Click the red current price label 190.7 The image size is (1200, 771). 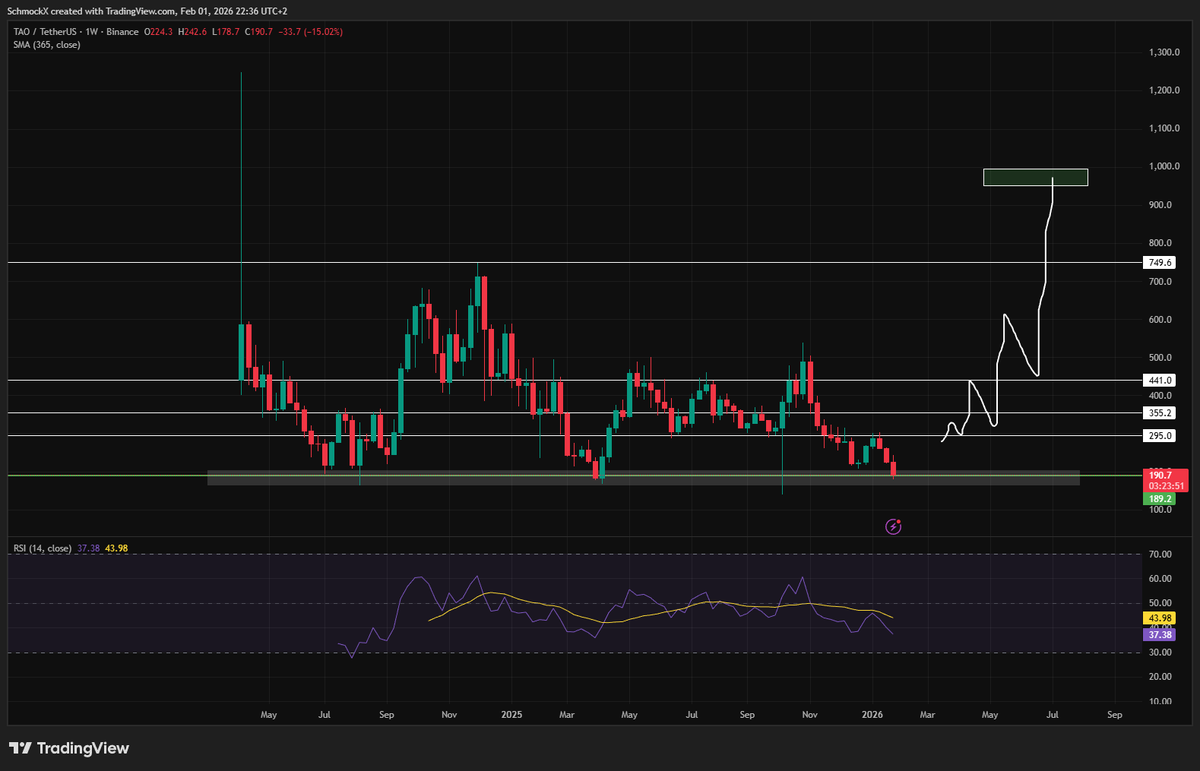click(x=1159, y=472)
